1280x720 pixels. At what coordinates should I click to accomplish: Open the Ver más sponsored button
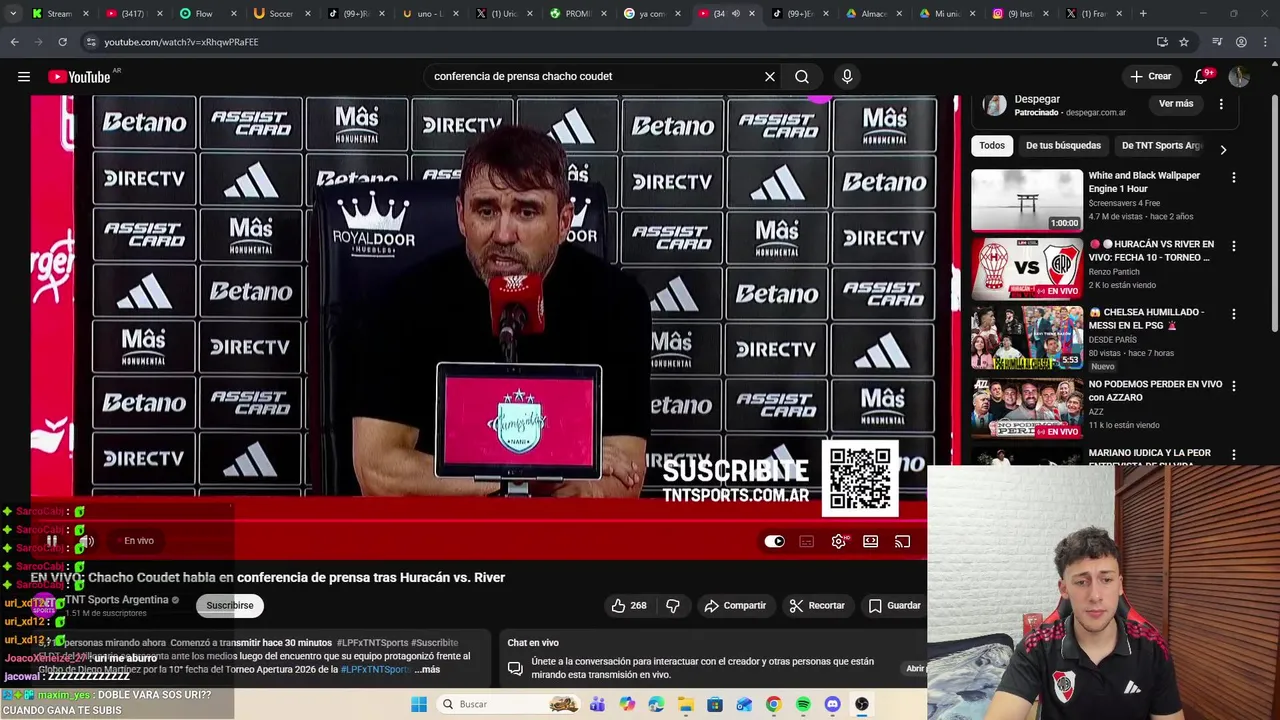tap(1176, 103)
